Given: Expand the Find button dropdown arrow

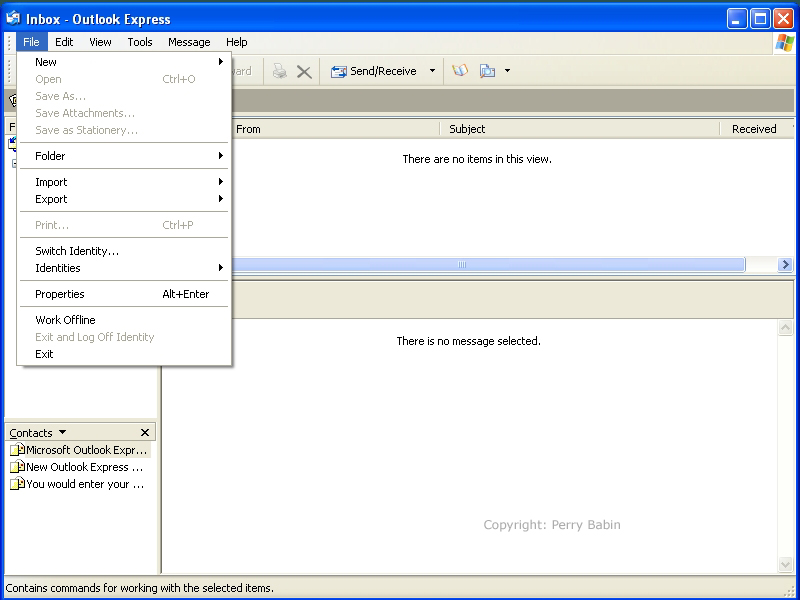Looking at the screenshot, I should click(x=507, y=71).
